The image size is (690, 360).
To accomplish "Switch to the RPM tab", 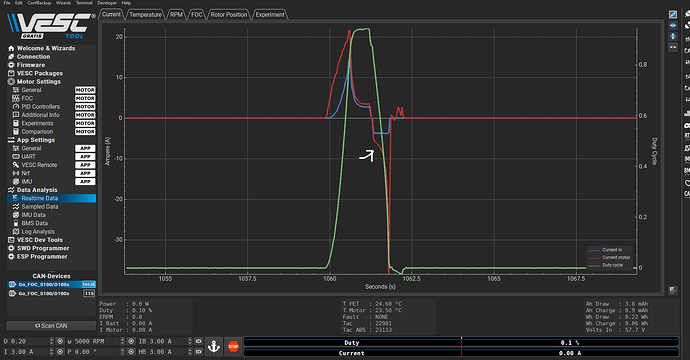I will pyautogui.click(x=176, y=15).
